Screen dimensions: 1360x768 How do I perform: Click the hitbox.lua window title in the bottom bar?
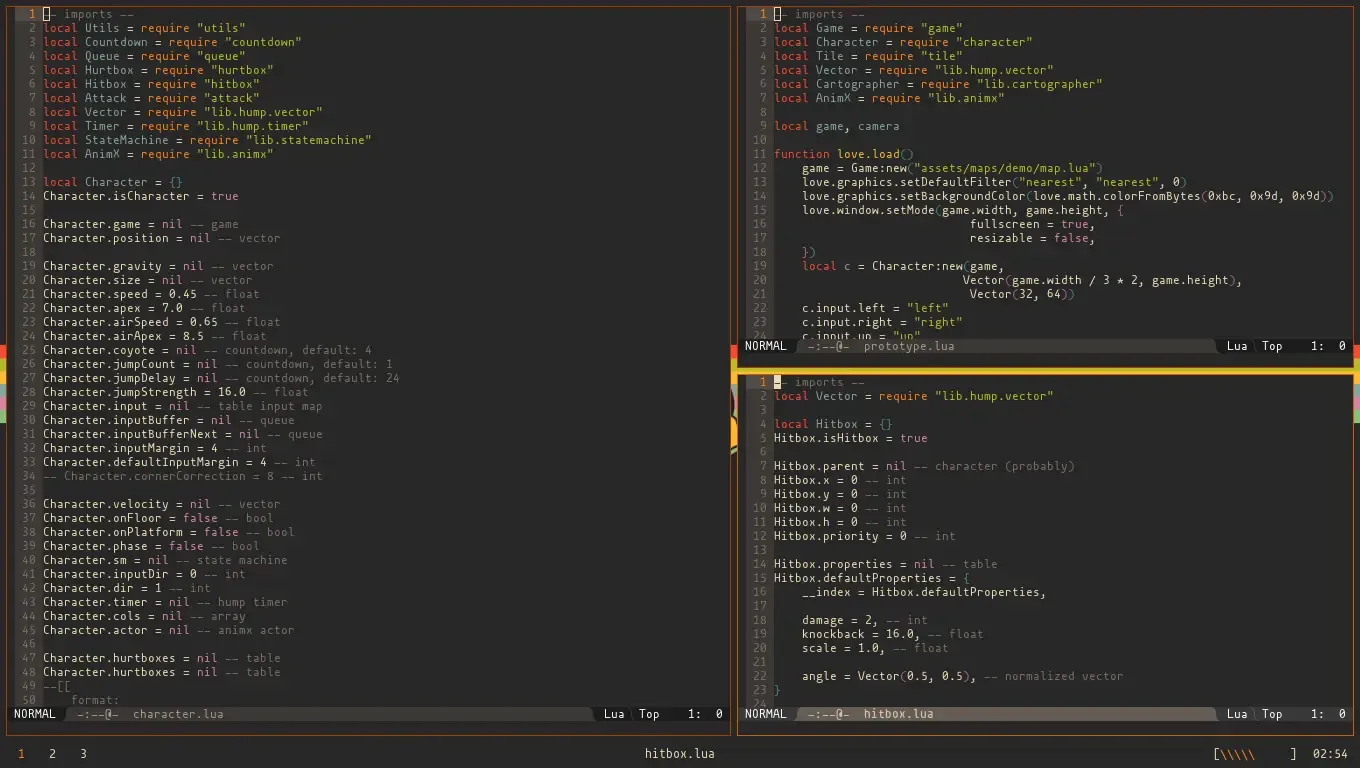[680, 754]
